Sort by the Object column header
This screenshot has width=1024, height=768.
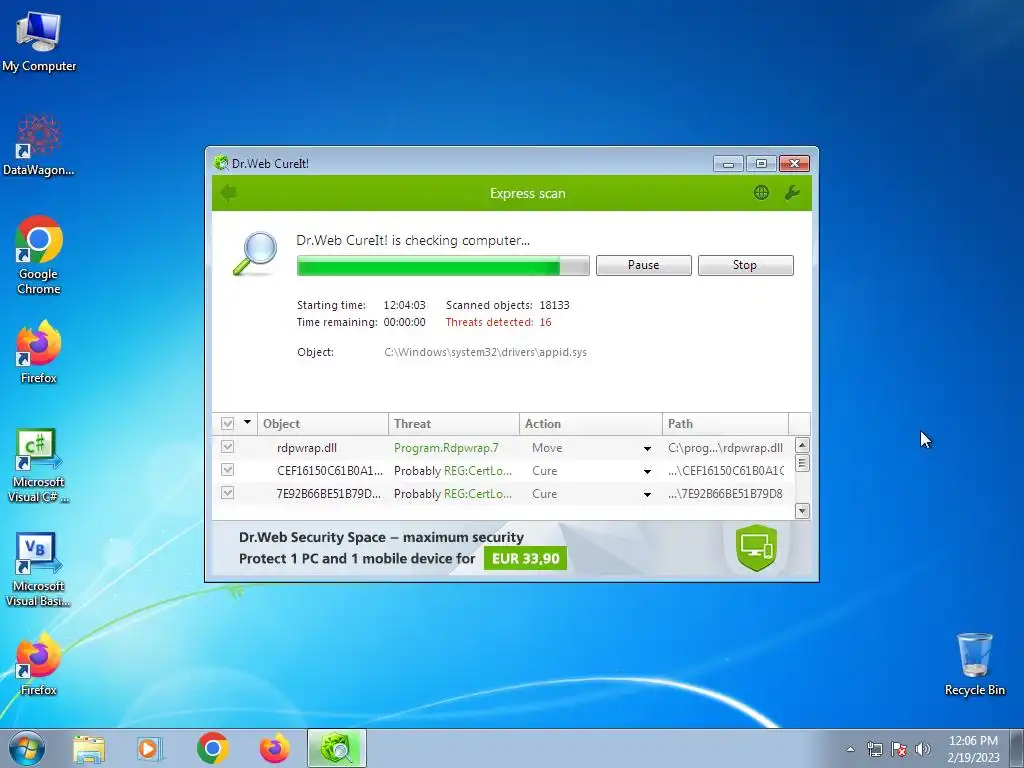click(323, 424)
